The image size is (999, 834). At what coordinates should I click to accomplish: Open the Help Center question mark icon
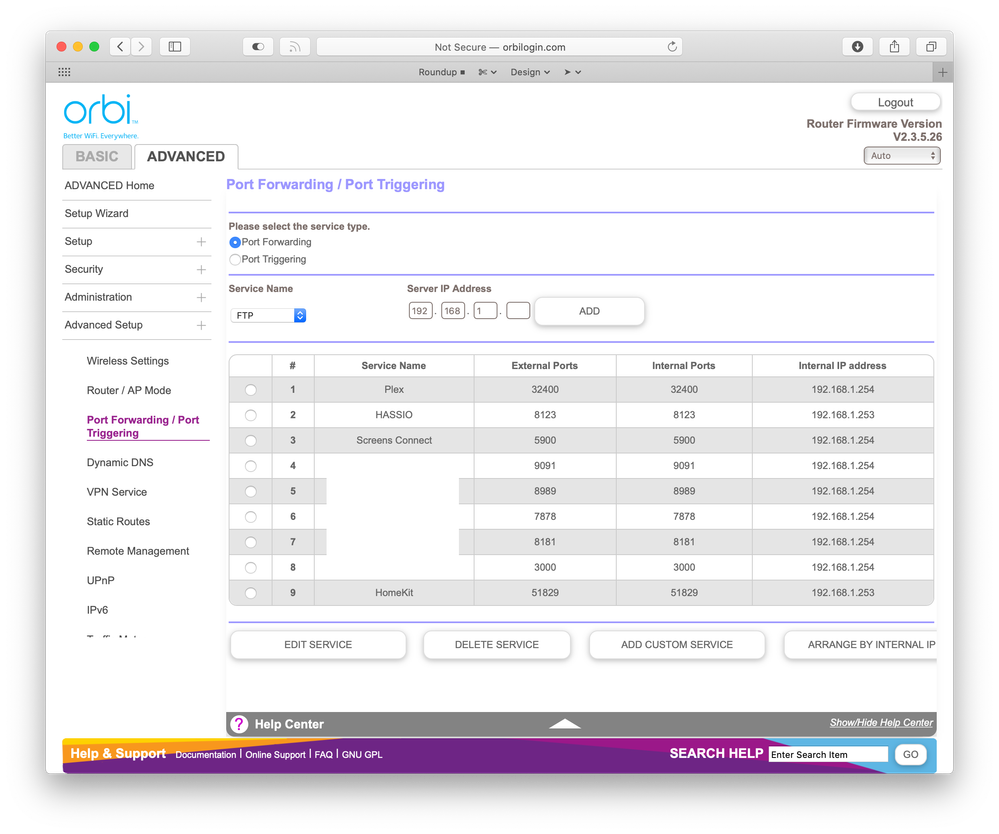coord(238,723)
